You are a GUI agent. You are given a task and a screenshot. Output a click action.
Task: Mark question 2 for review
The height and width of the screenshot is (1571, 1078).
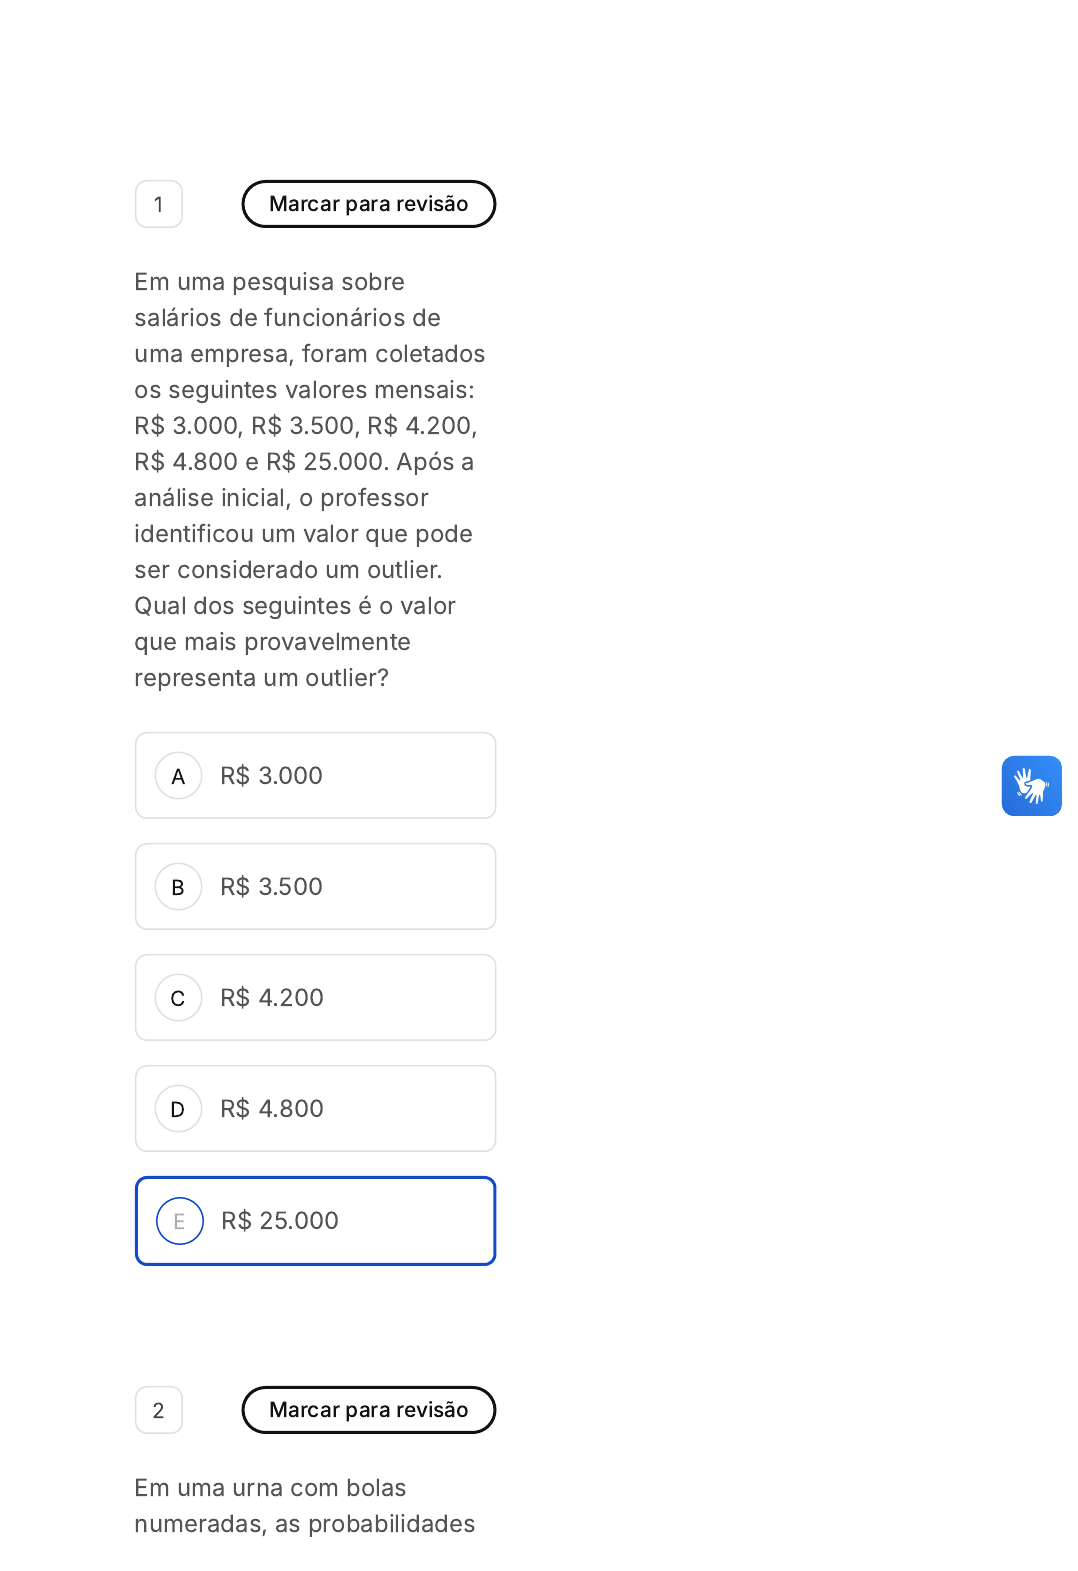(x=368, y=1410)
